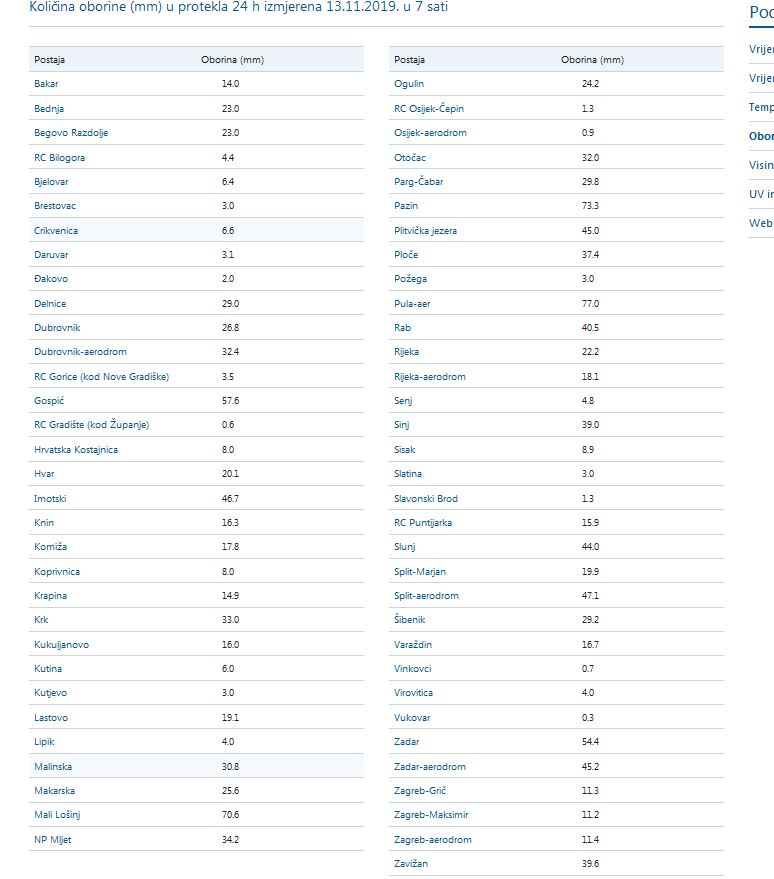Open the Crikvenica station entry
Image resolution: width=774 pixels, height=879 pixels.
(56, 231)
